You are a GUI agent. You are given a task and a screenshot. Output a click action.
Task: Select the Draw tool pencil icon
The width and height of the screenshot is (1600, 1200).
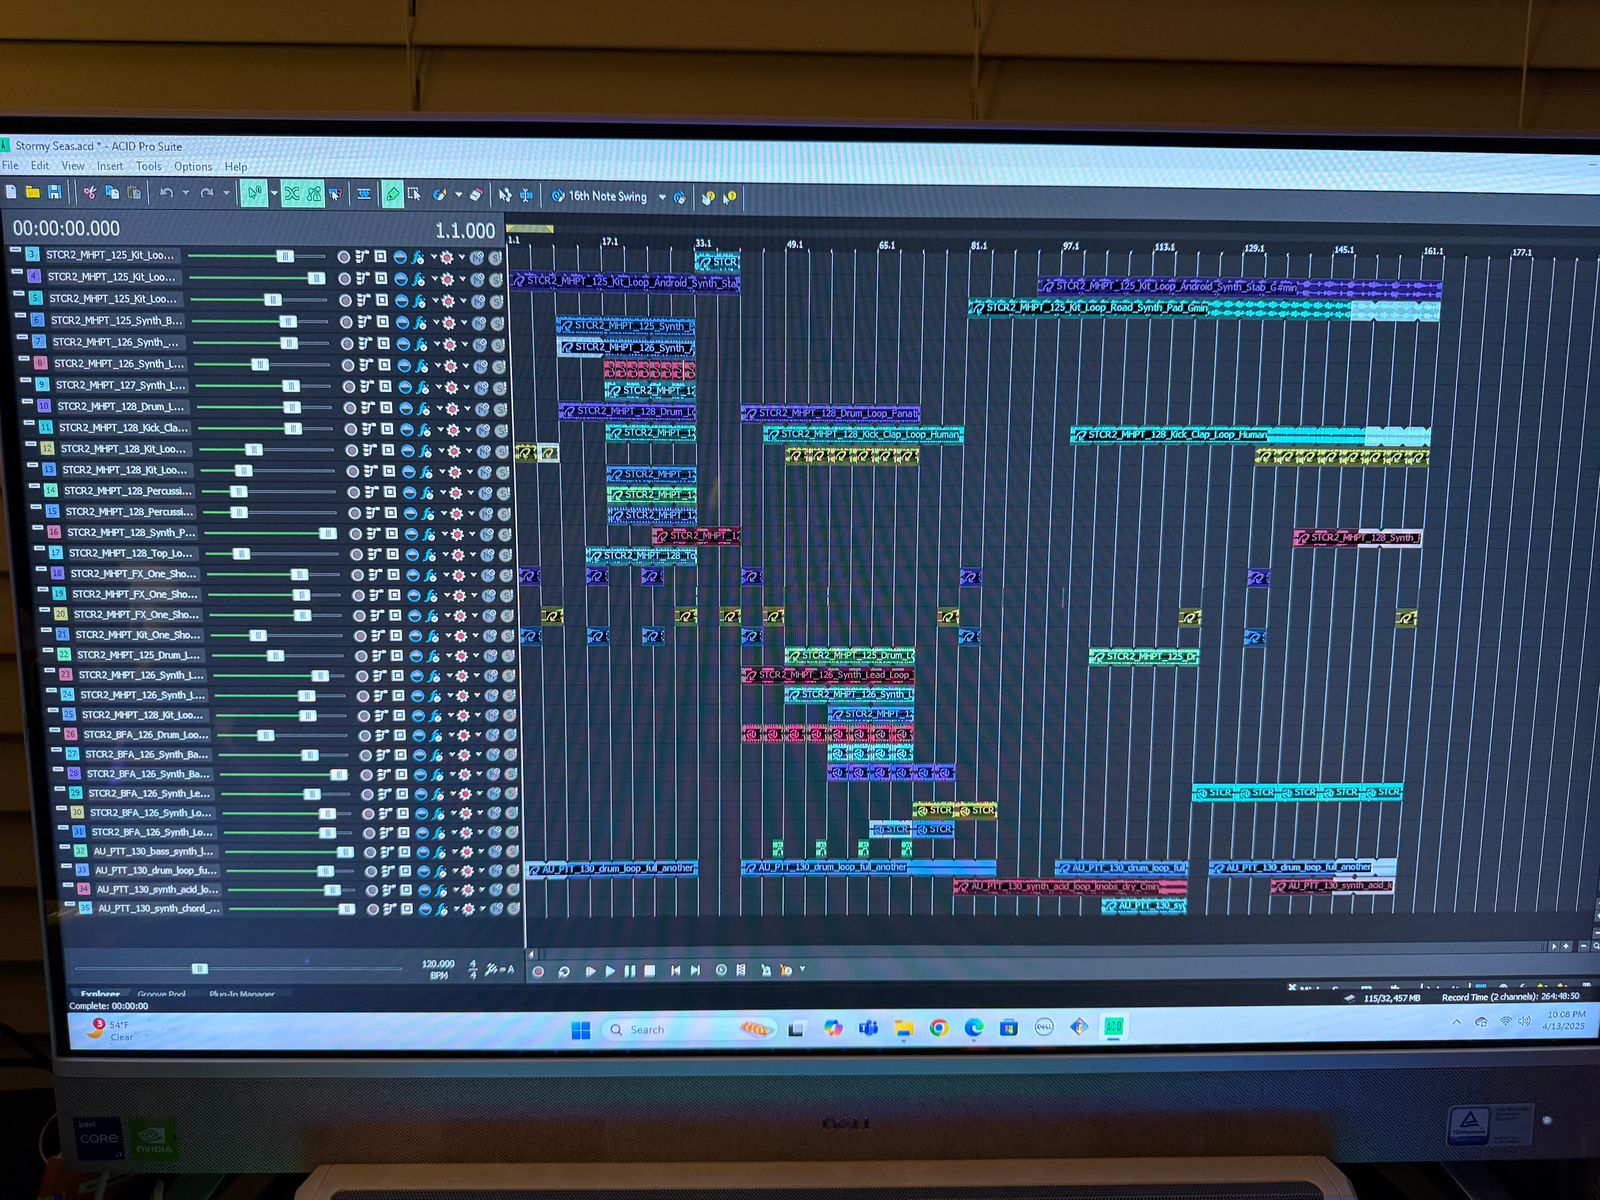tap(393, 194)
